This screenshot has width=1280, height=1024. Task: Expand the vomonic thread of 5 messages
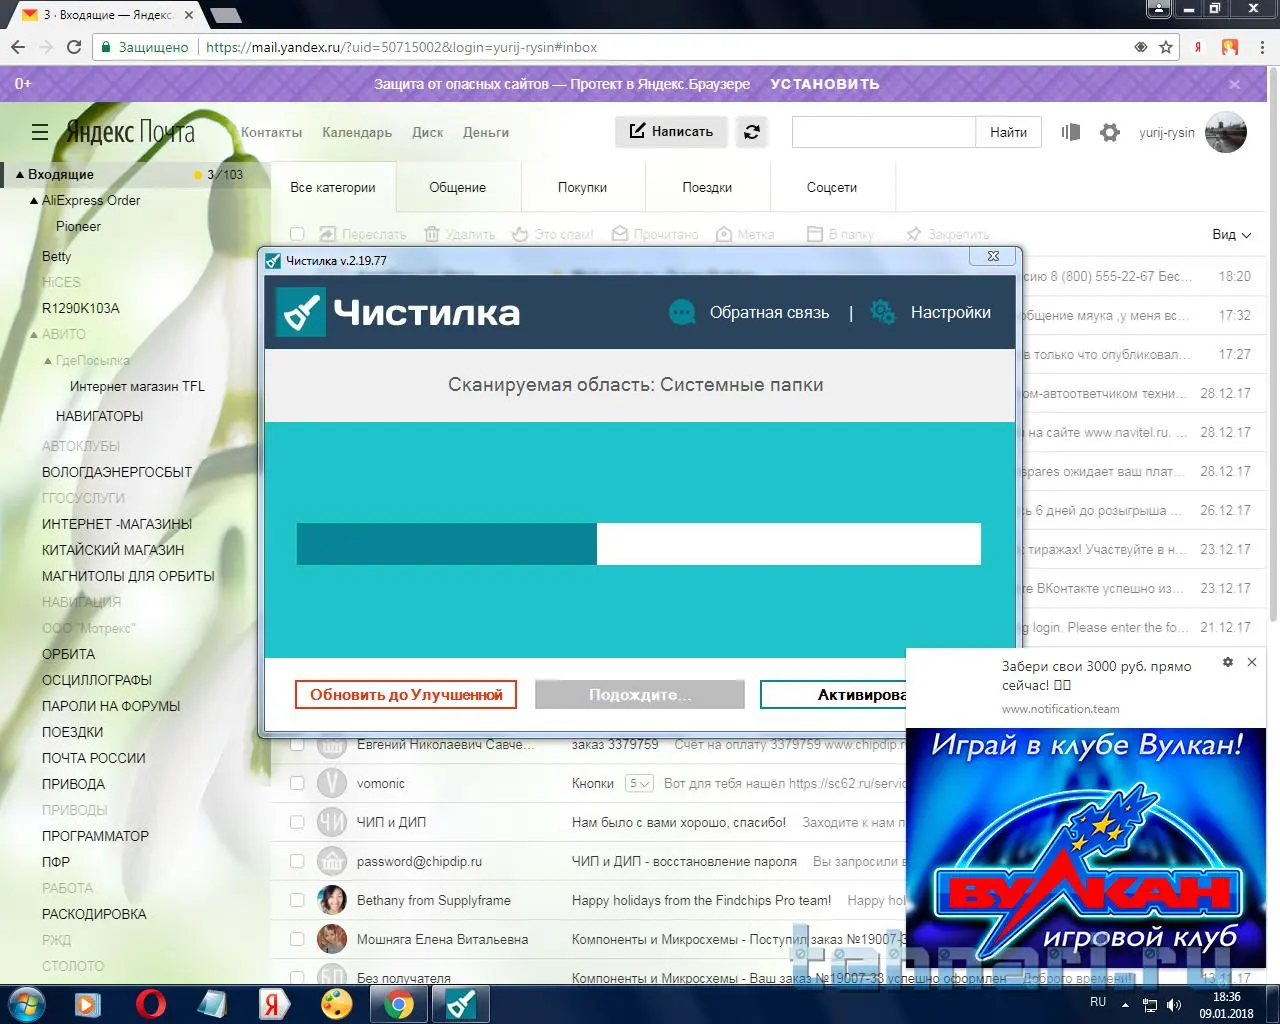pos(639,783)
